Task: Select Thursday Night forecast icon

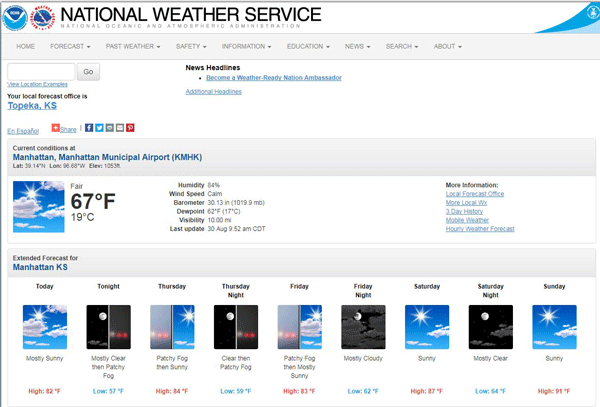Action: point(236,327)
